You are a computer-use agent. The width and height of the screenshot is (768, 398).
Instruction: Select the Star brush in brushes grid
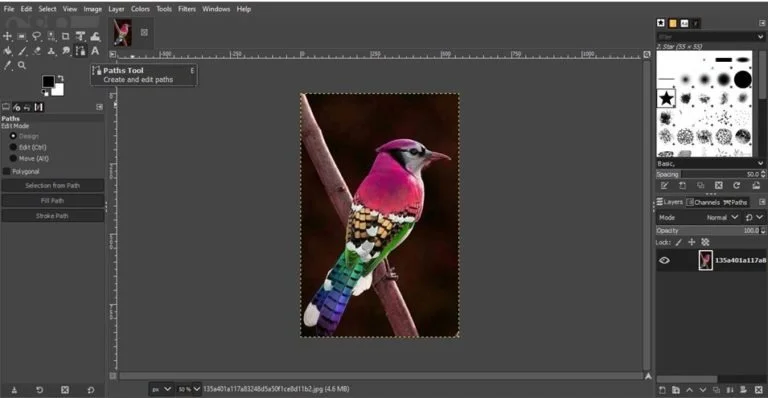click(666, 98)
